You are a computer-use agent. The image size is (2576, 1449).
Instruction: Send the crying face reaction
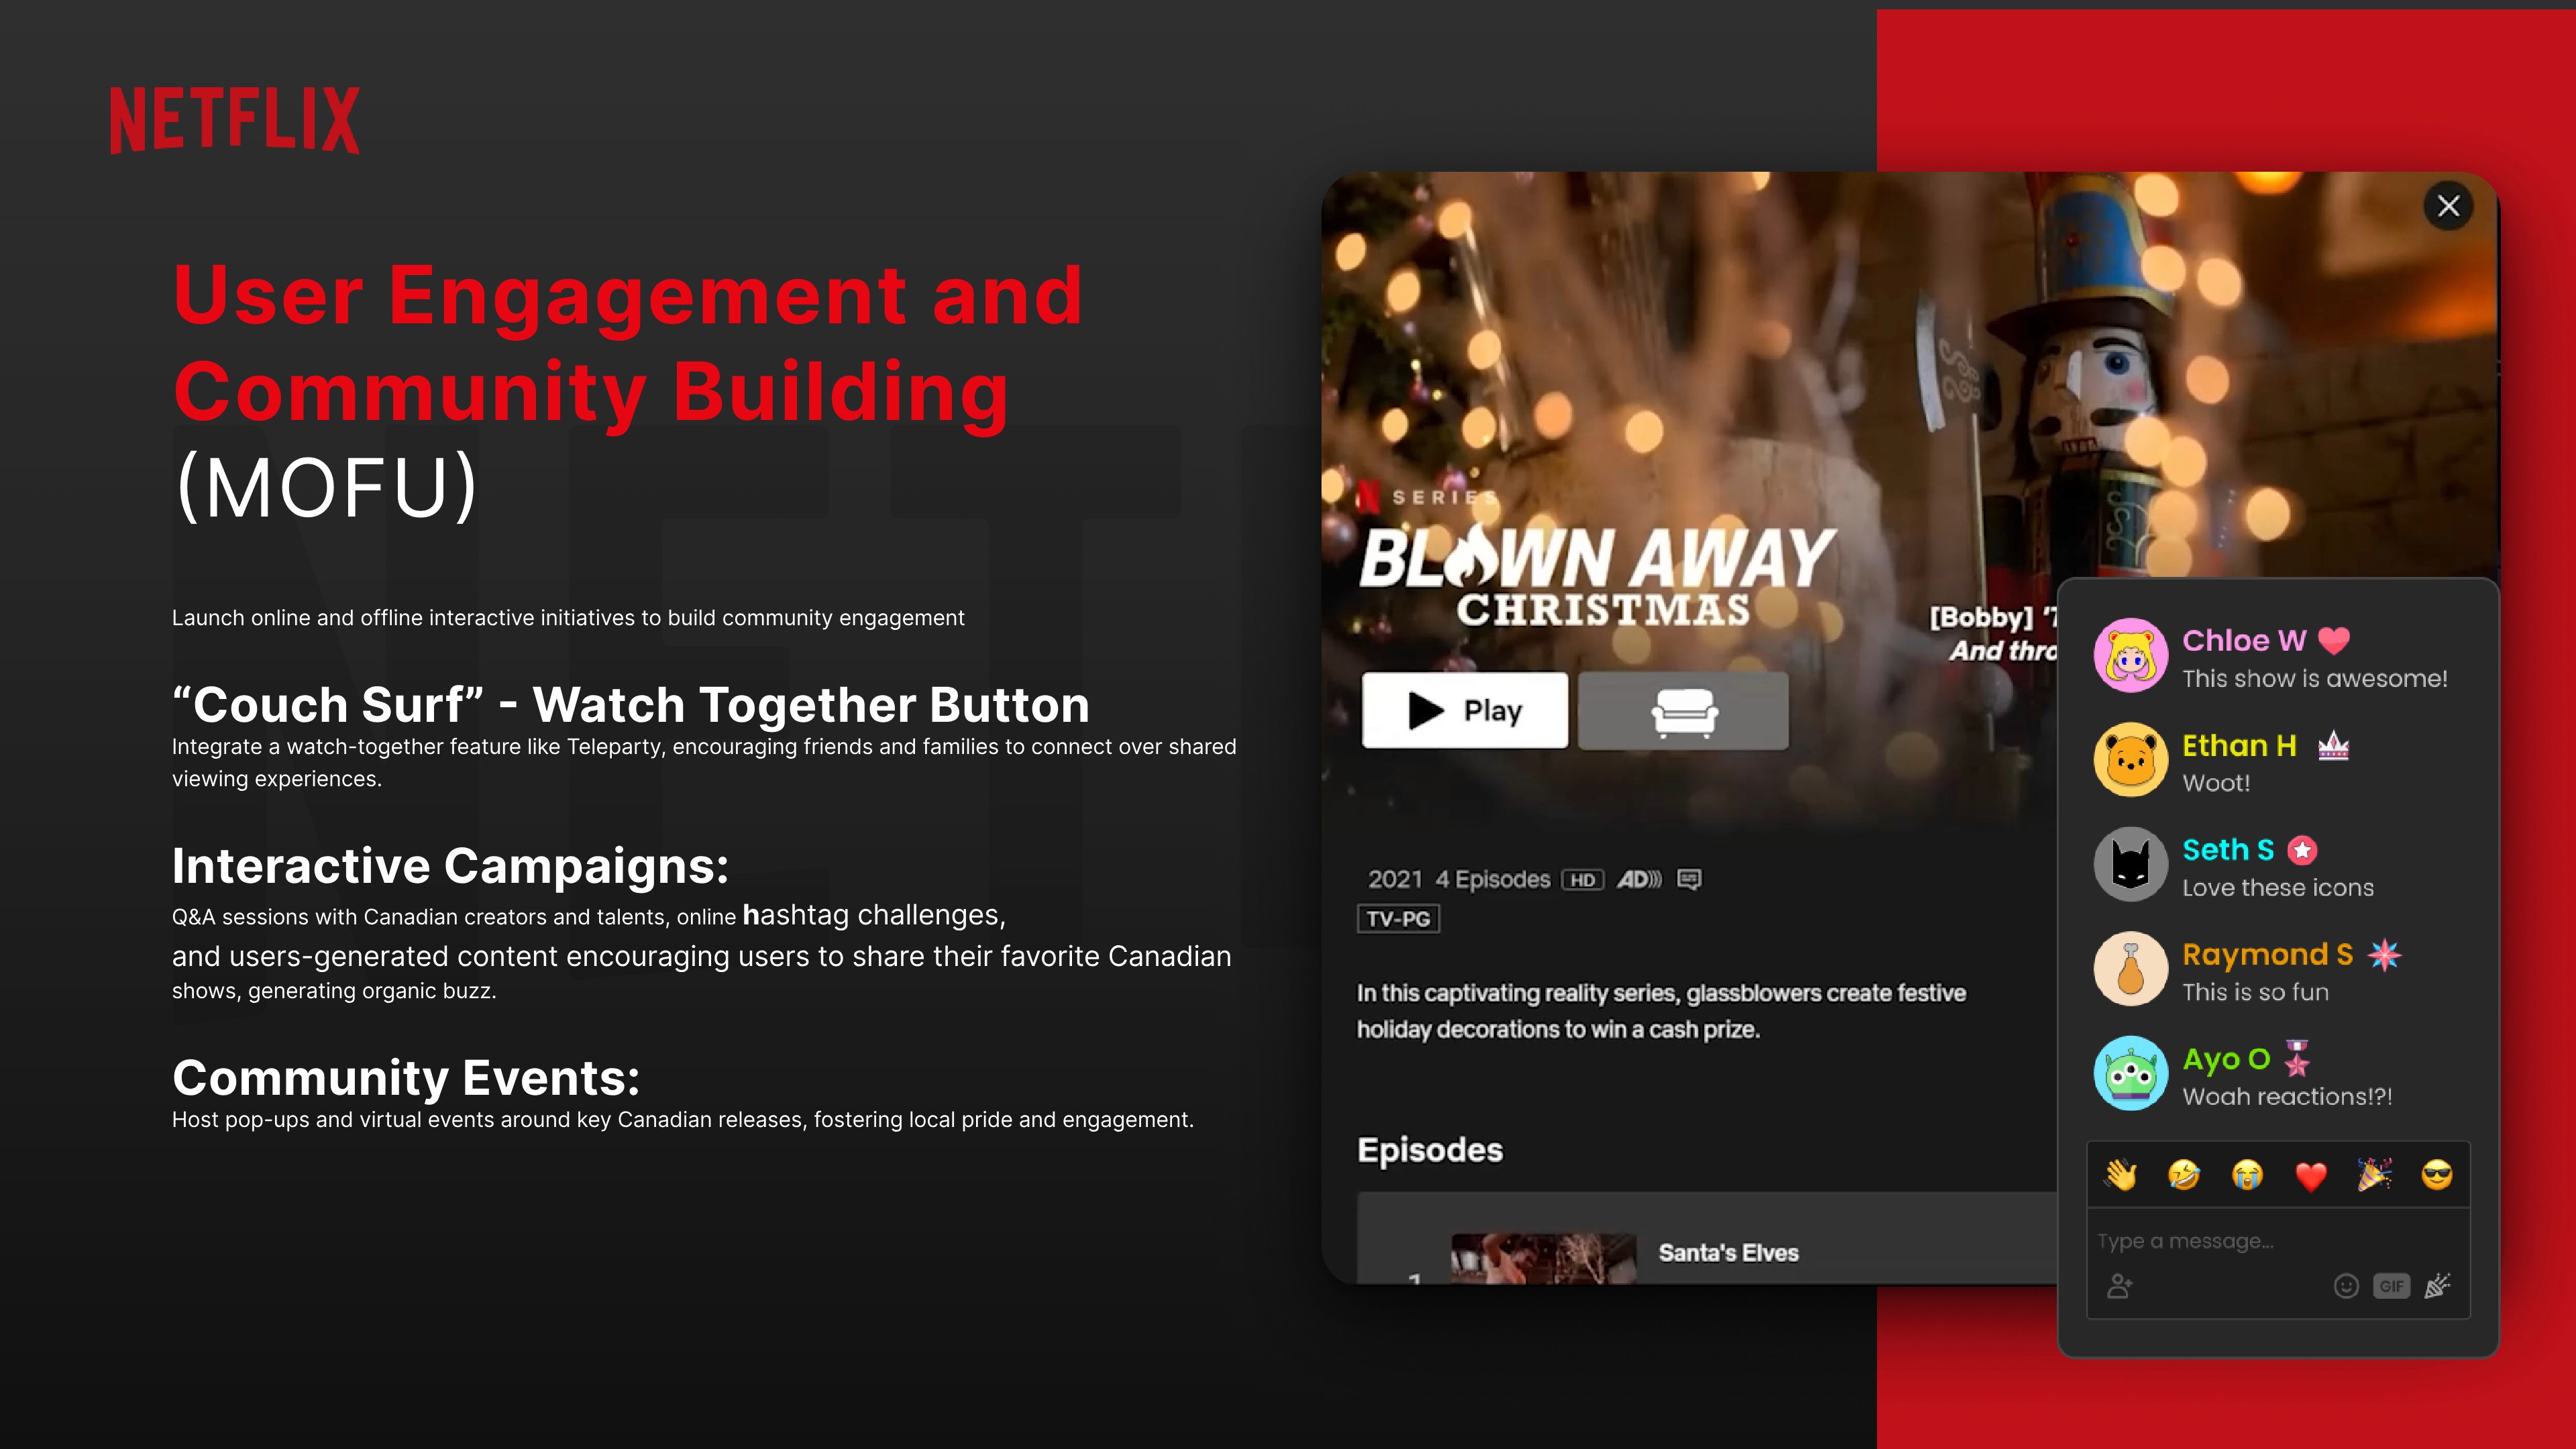2247,1175
